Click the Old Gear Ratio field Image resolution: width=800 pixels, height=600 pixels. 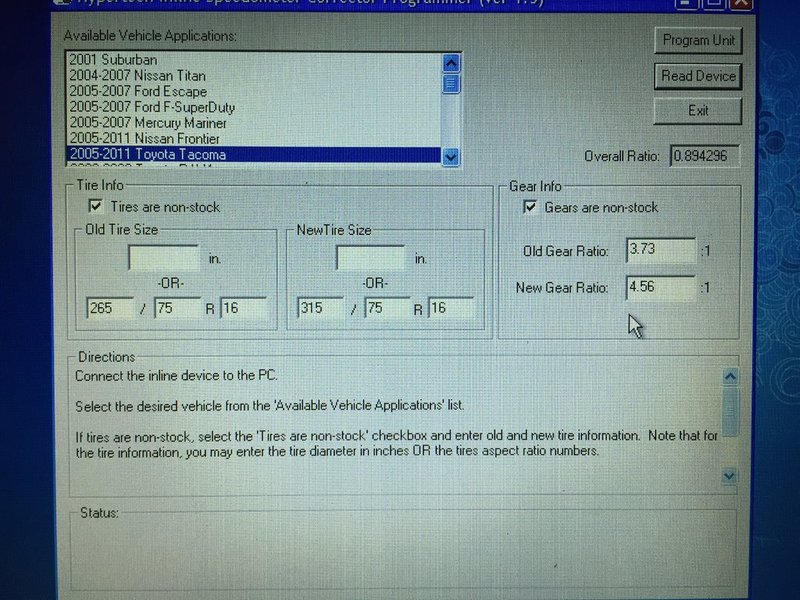pos(661,250)
